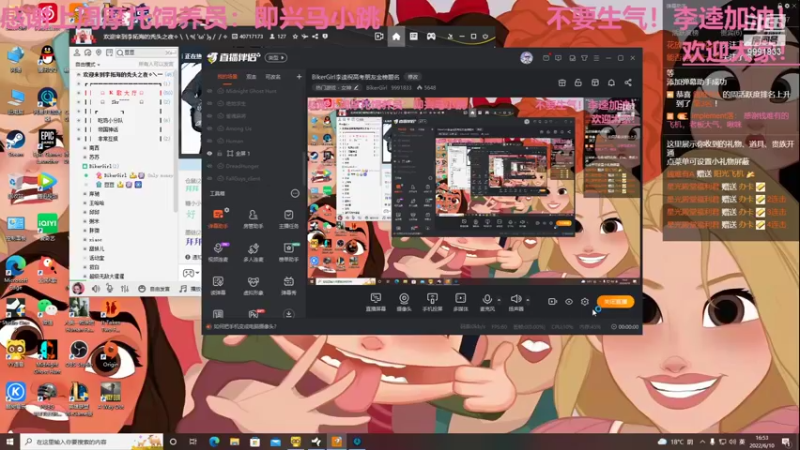Edit the stream category tag
Screen dimensions: 800x450
click(x=337, y=88)
